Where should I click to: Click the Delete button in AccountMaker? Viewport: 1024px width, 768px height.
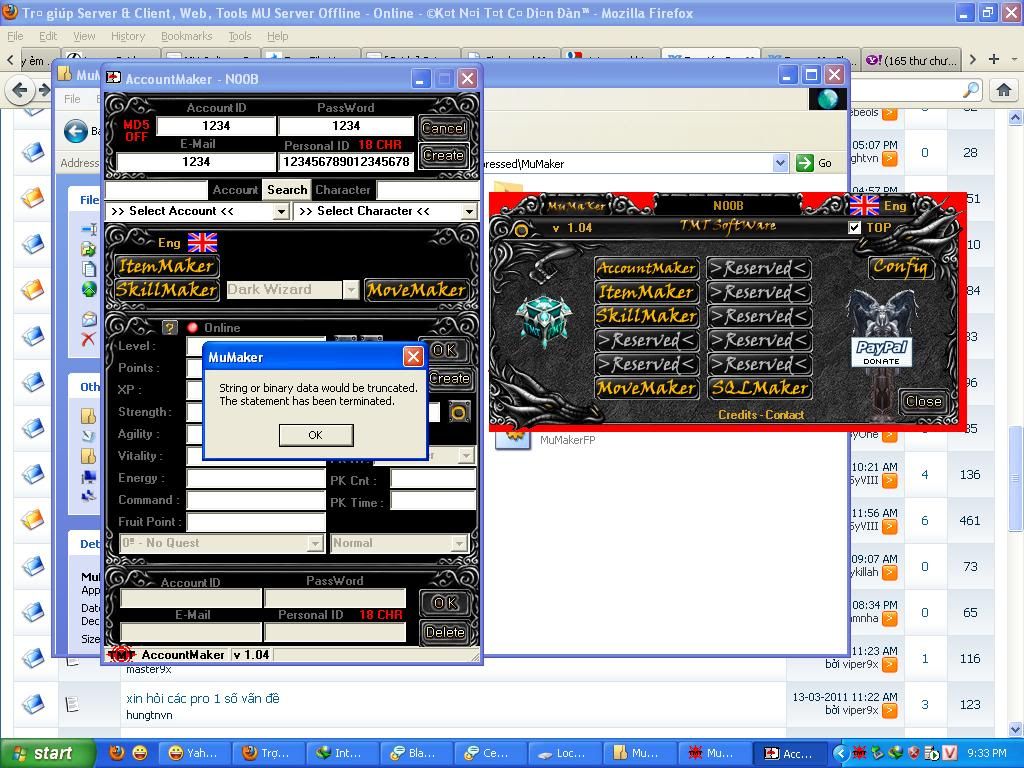click(445, 632)
